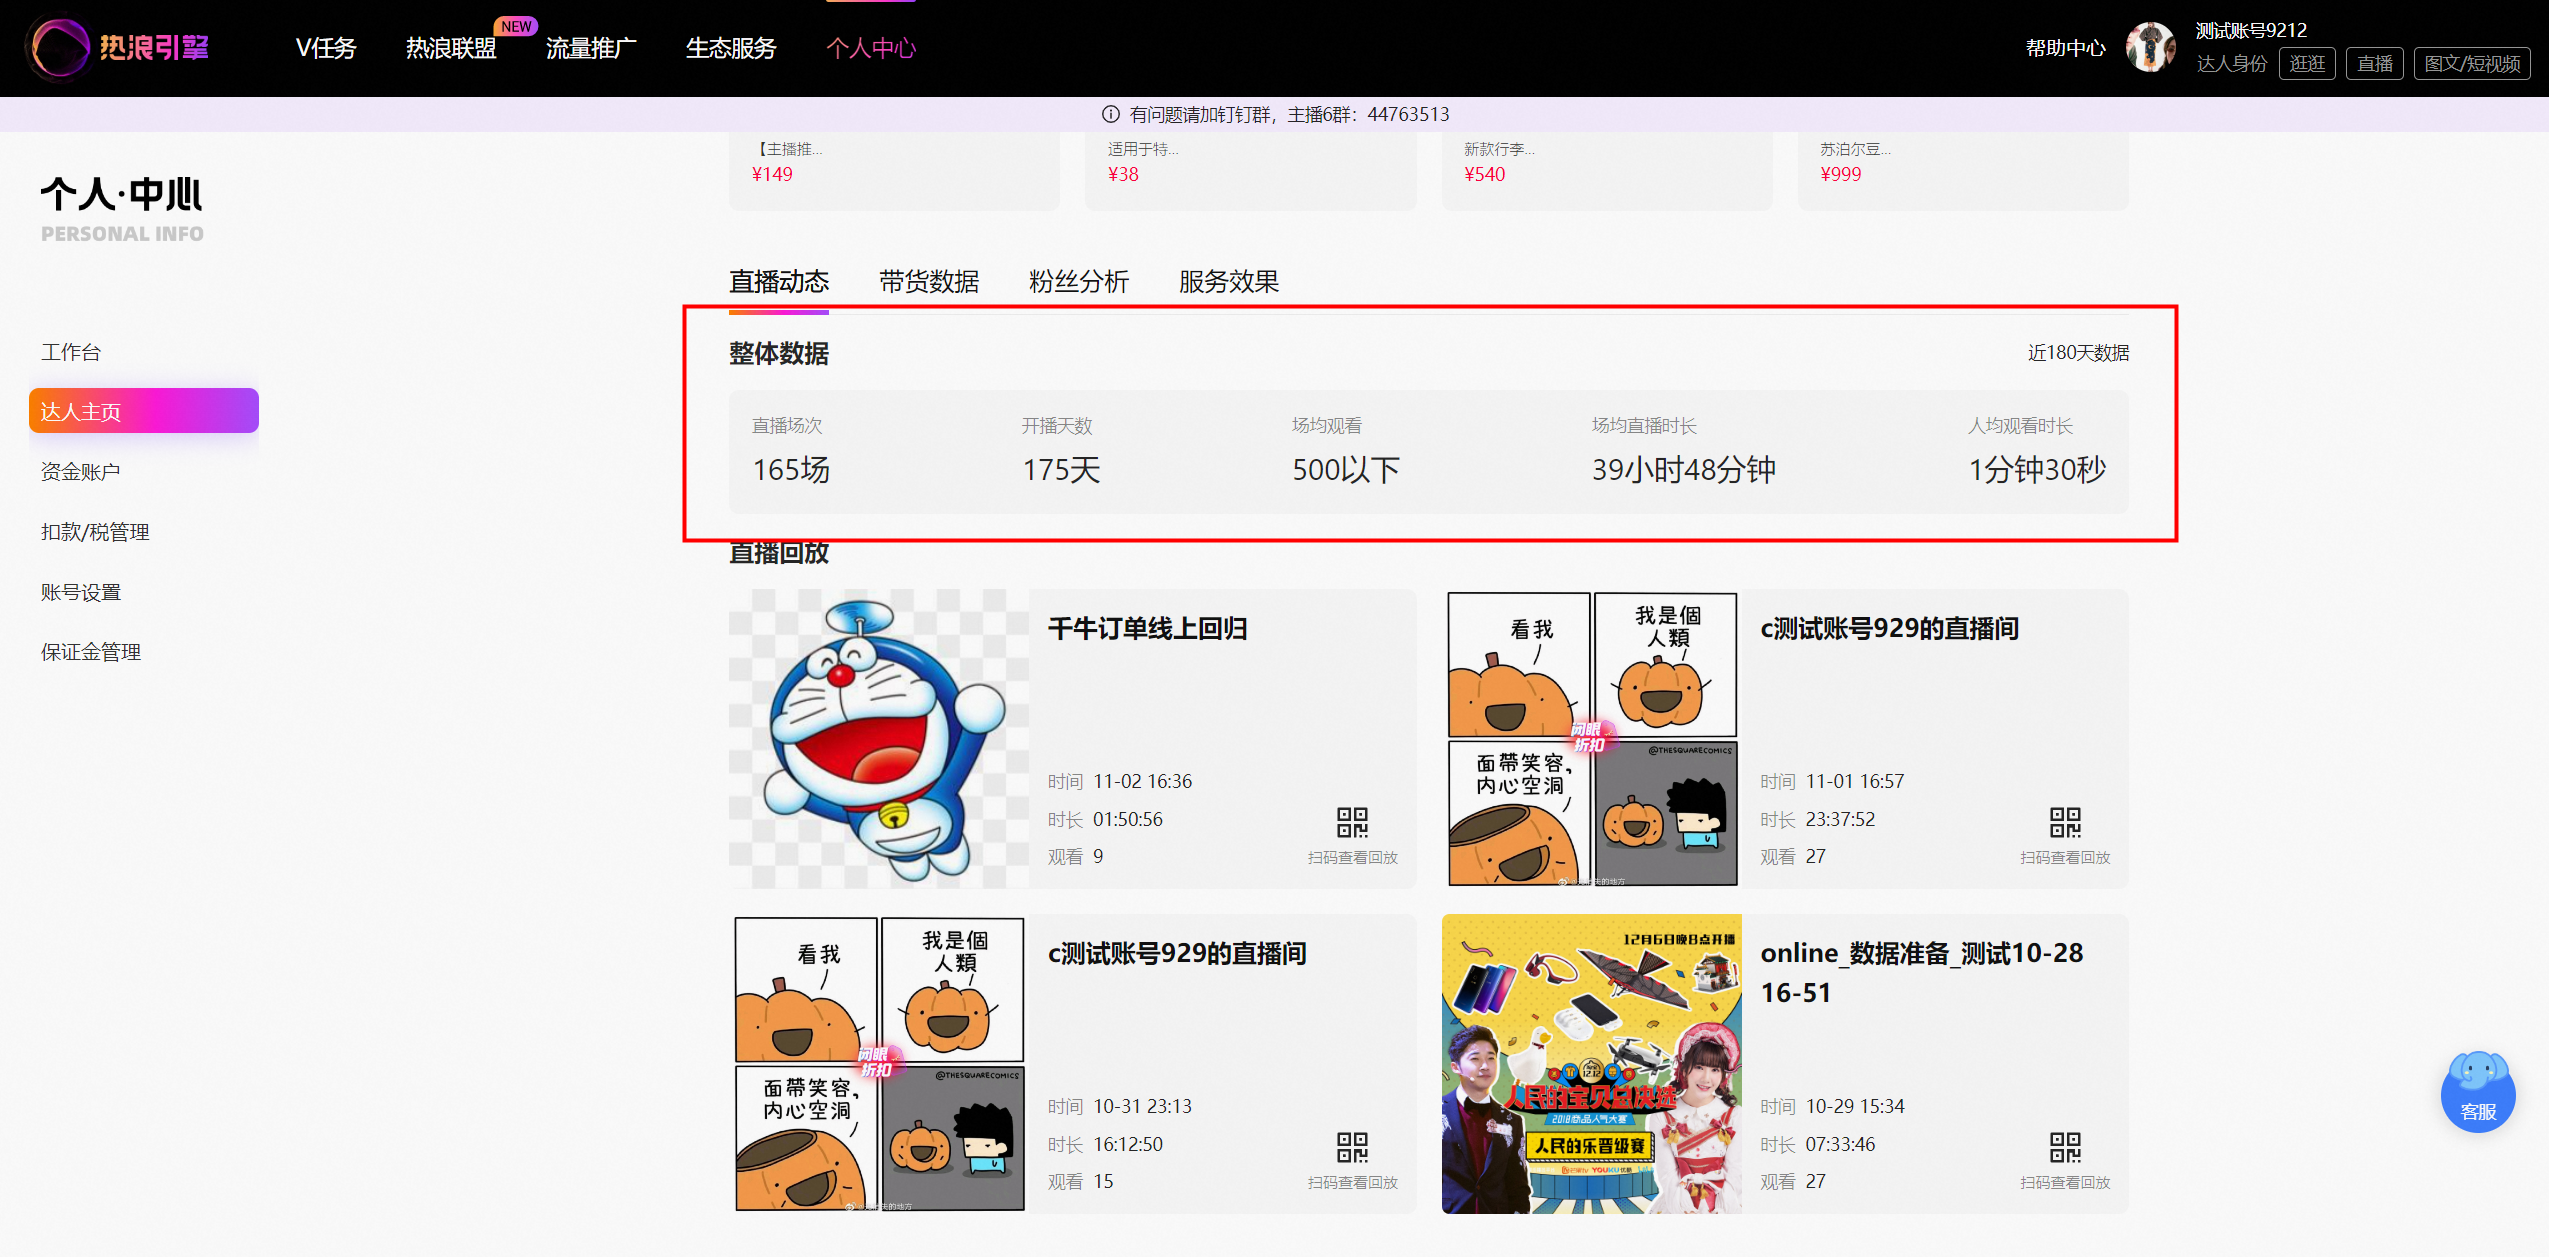Click the 图文/短视频 identity button
Viewport: 2549px width, 1257px height.
pyautogui.click(x=2472, y=64)
